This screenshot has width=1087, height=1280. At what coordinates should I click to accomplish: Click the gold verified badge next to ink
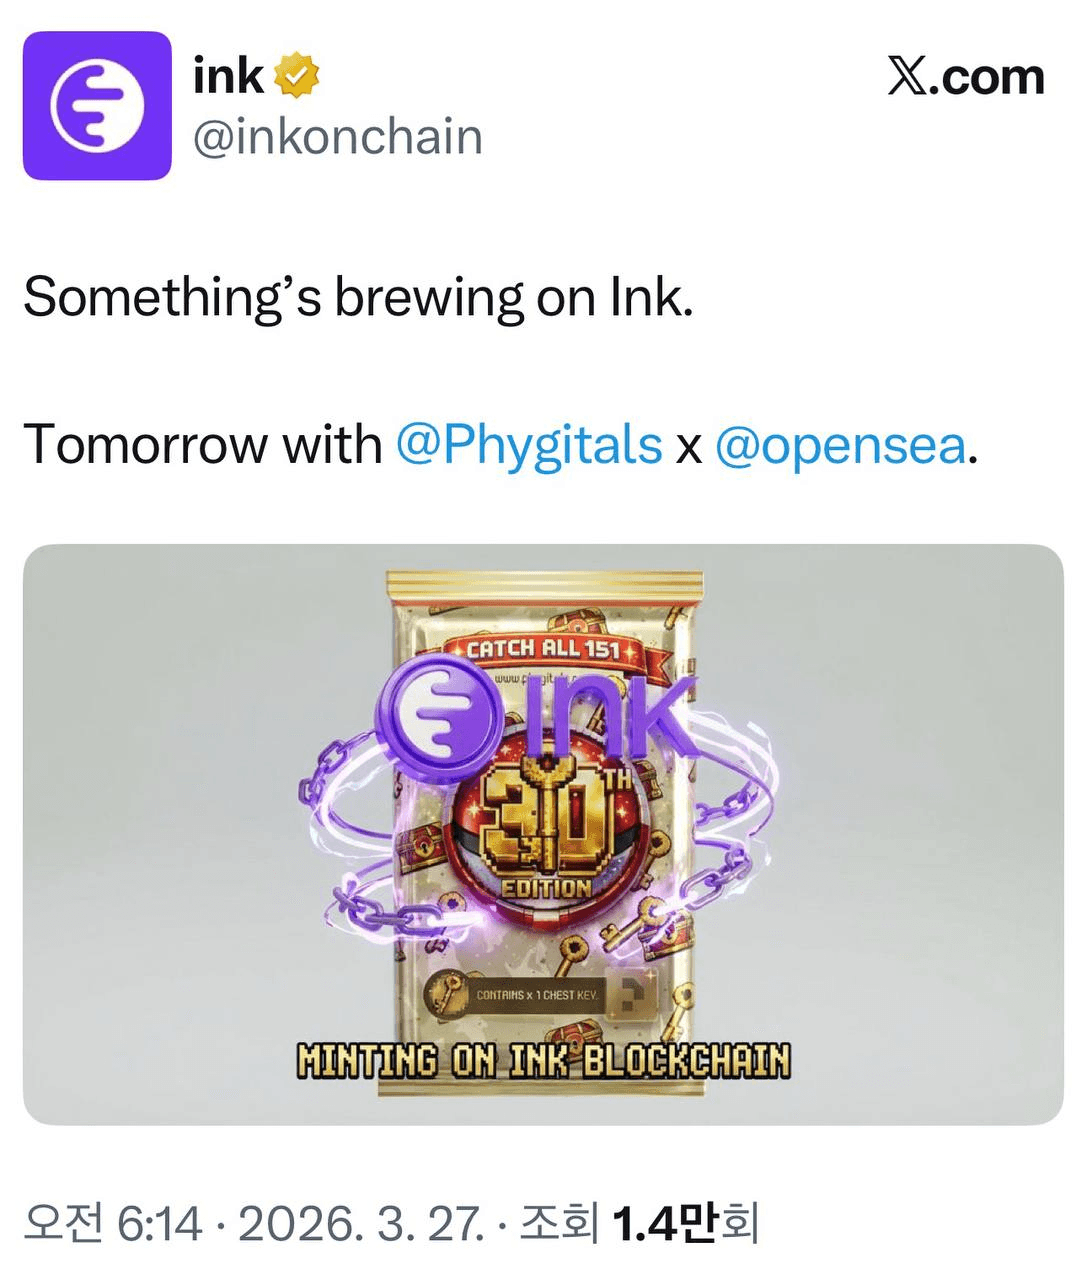[296, 77]
